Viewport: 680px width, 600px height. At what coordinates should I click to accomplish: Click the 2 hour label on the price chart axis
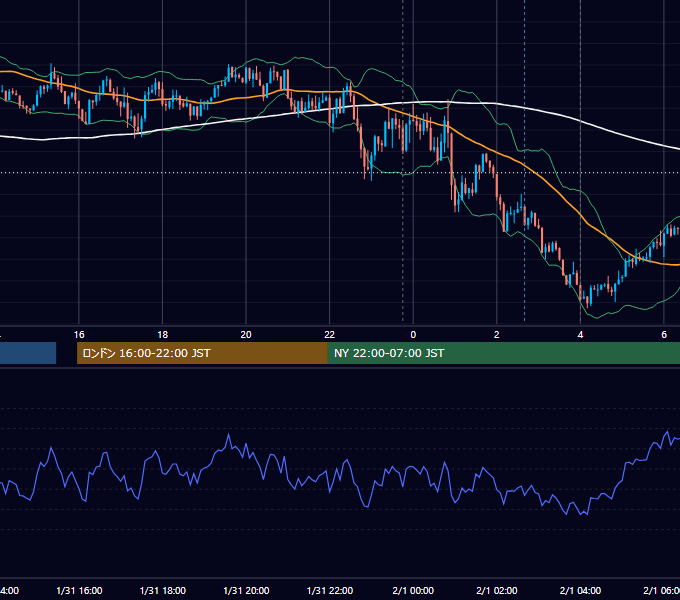[497, 335]
